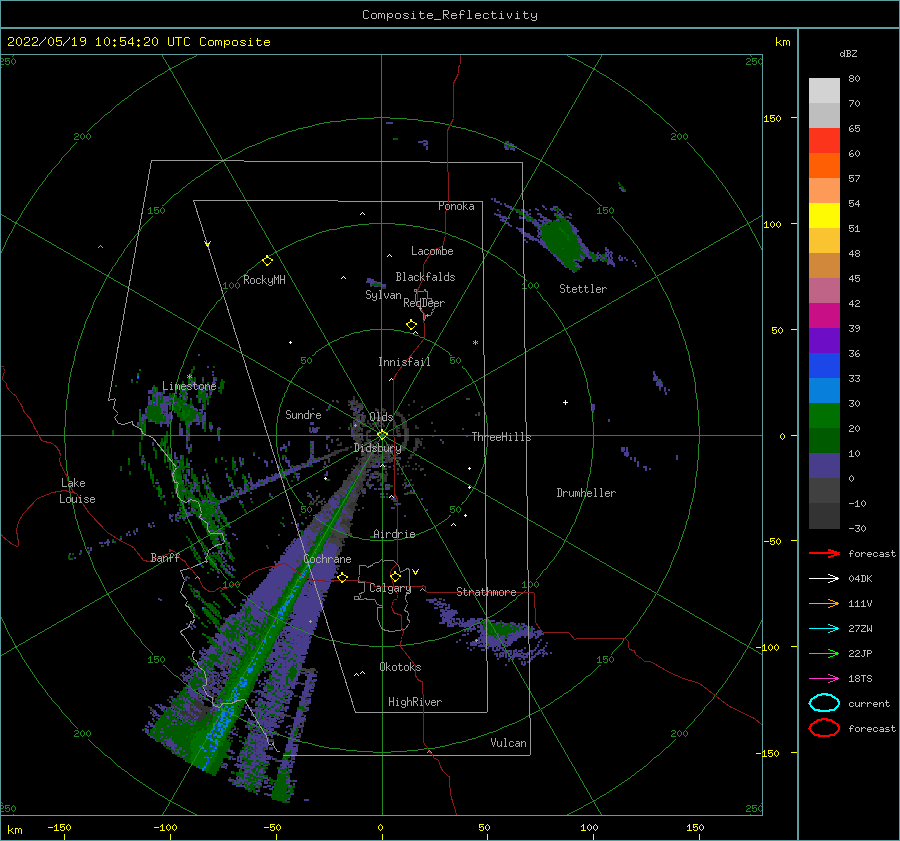Click the white plus marker north of Drumheller
The image size is (900, 841).
(565, 402)
